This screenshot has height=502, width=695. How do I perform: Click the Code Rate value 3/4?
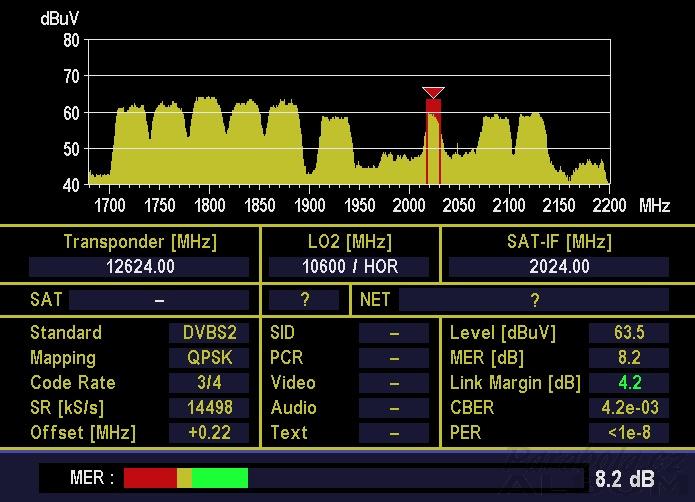coord(208,383)
